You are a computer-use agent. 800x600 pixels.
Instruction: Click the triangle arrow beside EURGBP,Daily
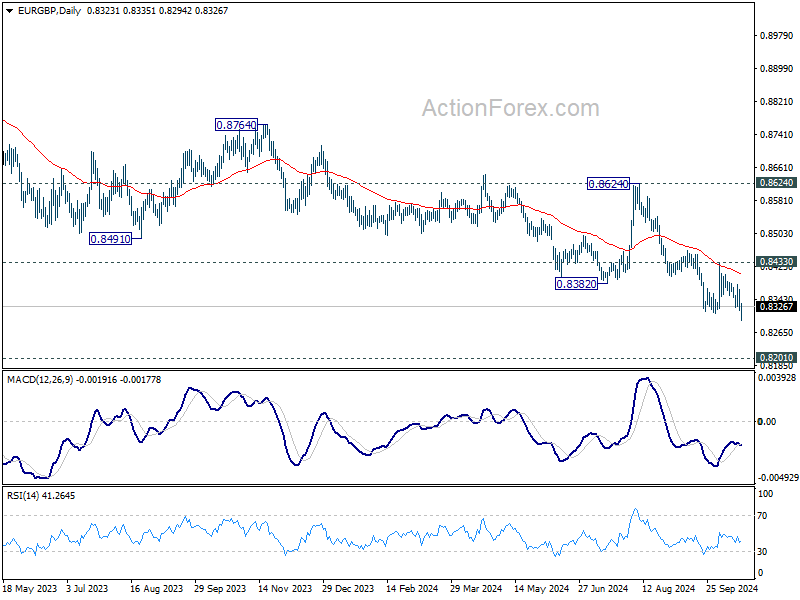click(9, 11)
